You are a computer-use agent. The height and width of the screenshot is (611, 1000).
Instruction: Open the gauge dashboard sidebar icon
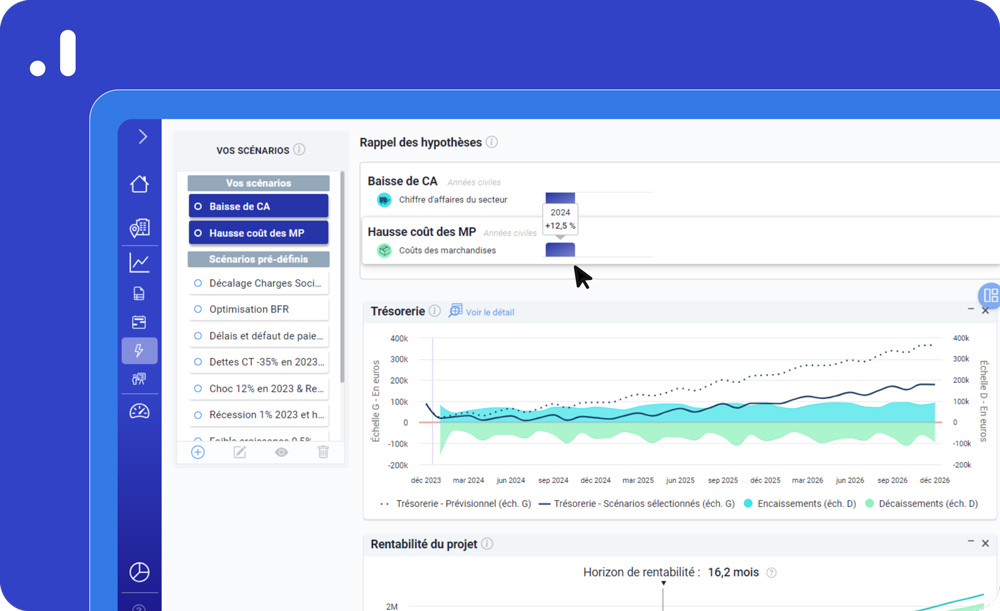140,411
